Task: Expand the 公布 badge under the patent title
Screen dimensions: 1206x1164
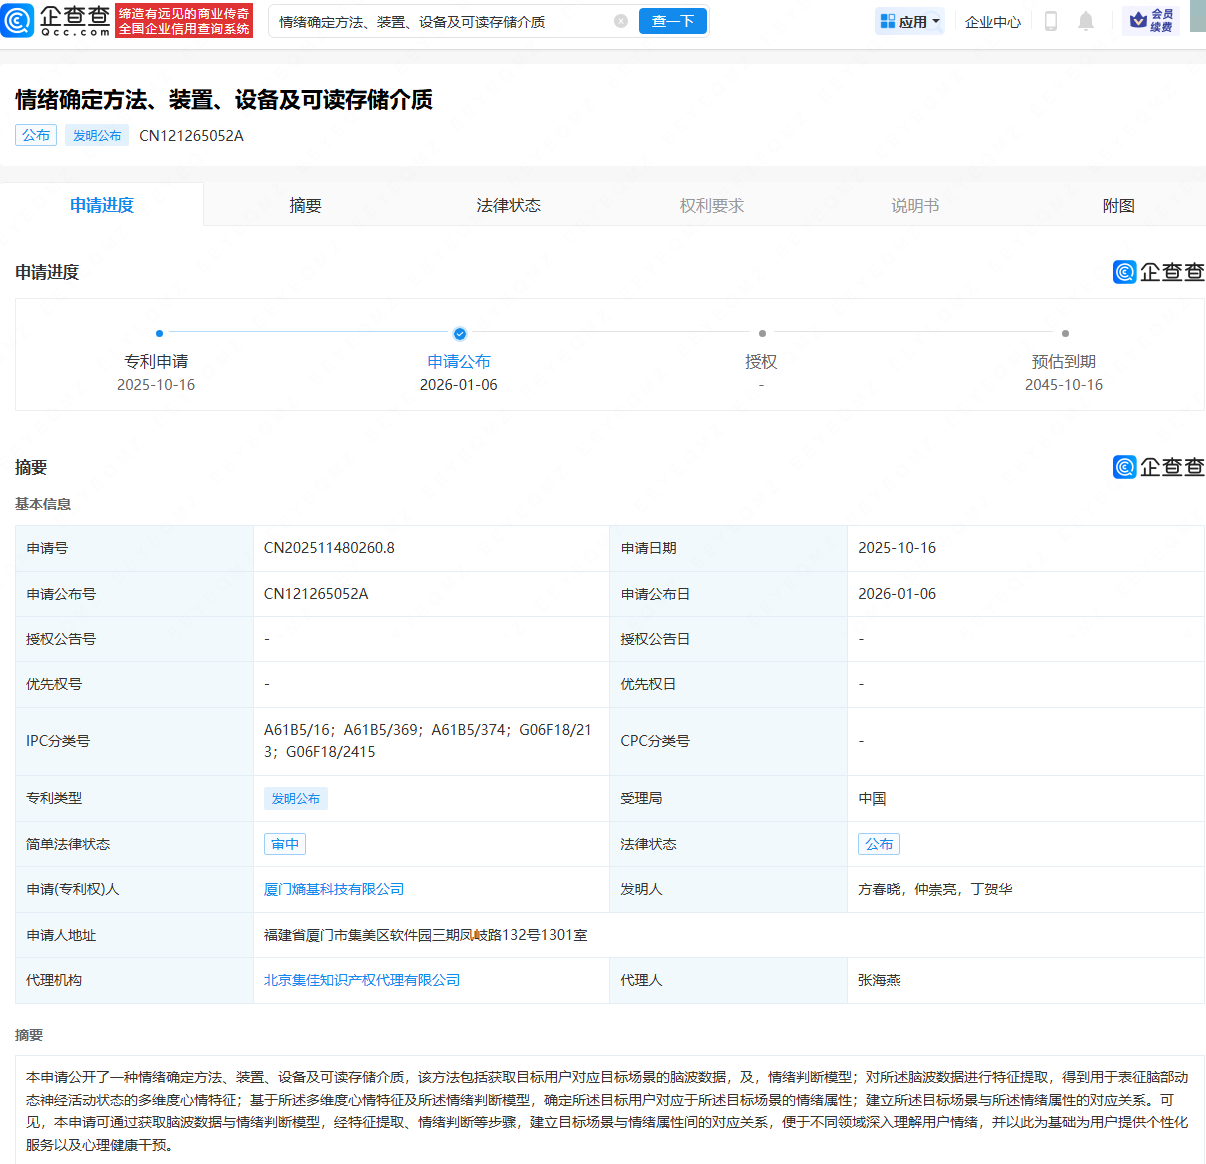Action: (x=36, y=135)
